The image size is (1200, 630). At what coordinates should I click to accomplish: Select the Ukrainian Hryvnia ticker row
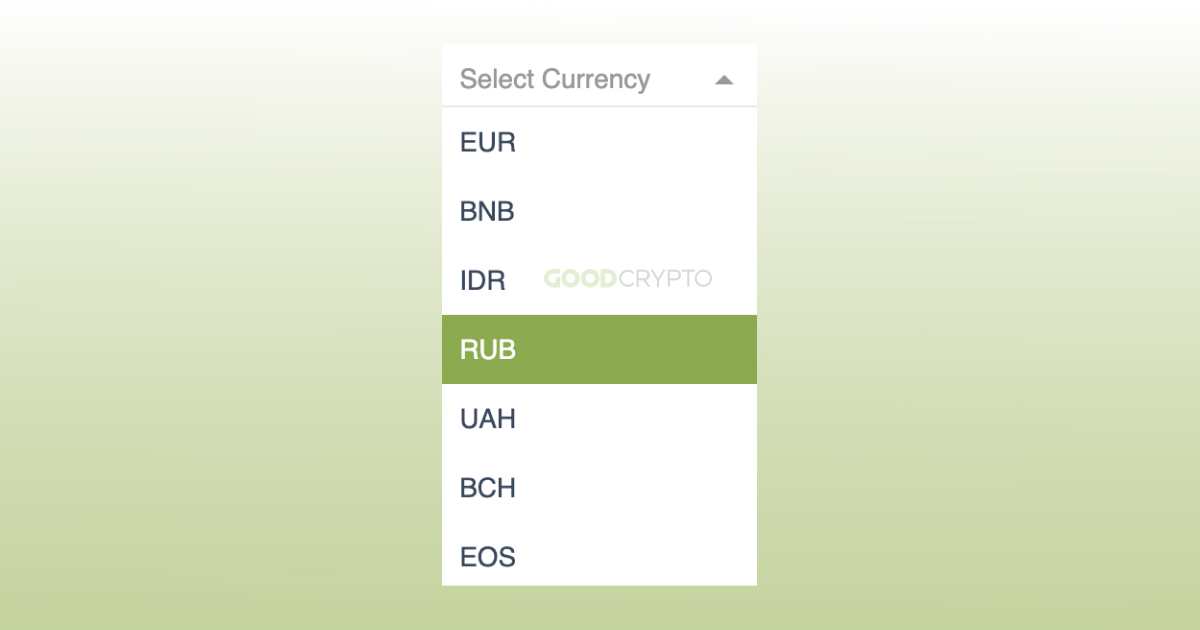(x=598, y=419)
